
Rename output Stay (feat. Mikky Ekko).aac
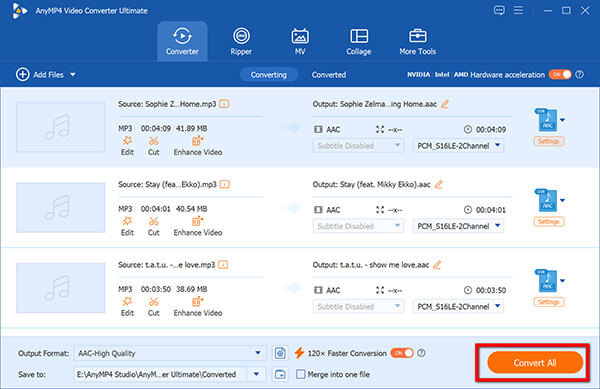439,184
